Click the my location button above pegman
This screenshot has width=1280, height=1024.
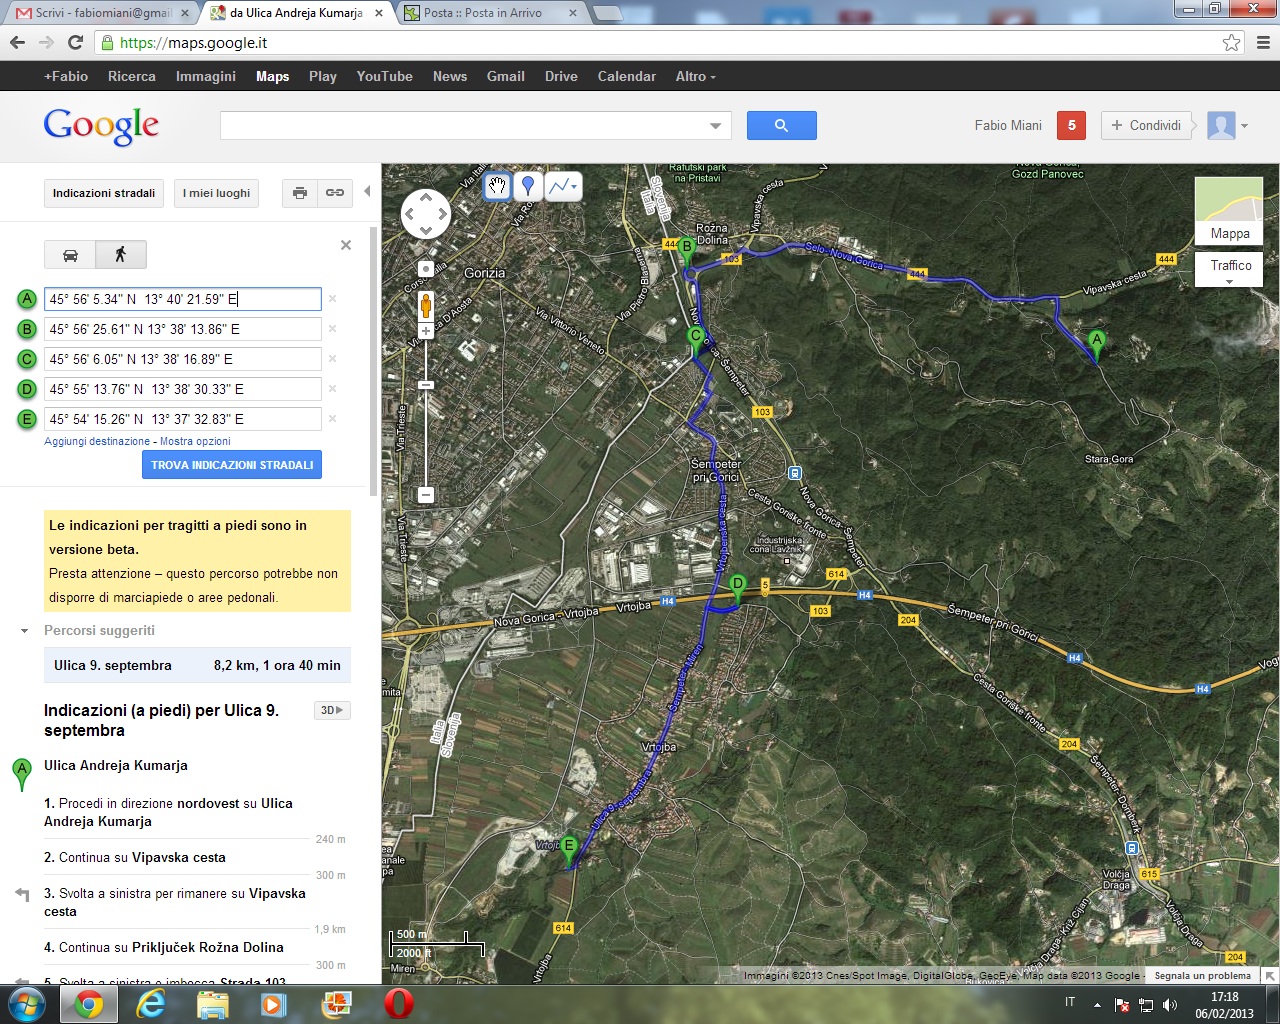pyautogui.click(x=426, y=269)
